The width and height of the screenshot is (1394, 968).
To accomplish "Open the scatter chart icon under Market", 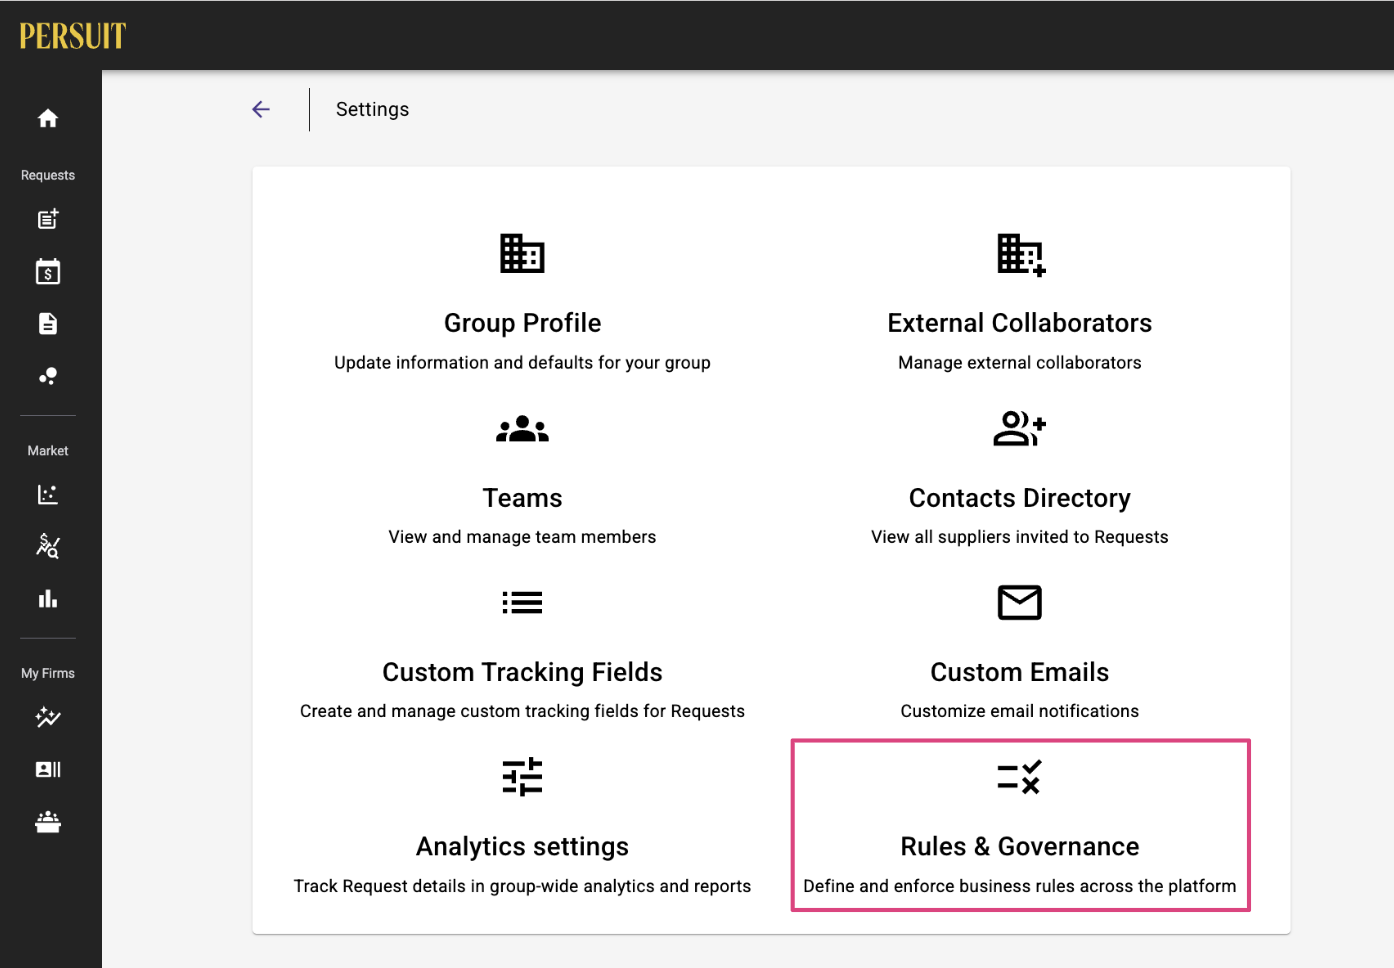I will click(x=48, y=494).
